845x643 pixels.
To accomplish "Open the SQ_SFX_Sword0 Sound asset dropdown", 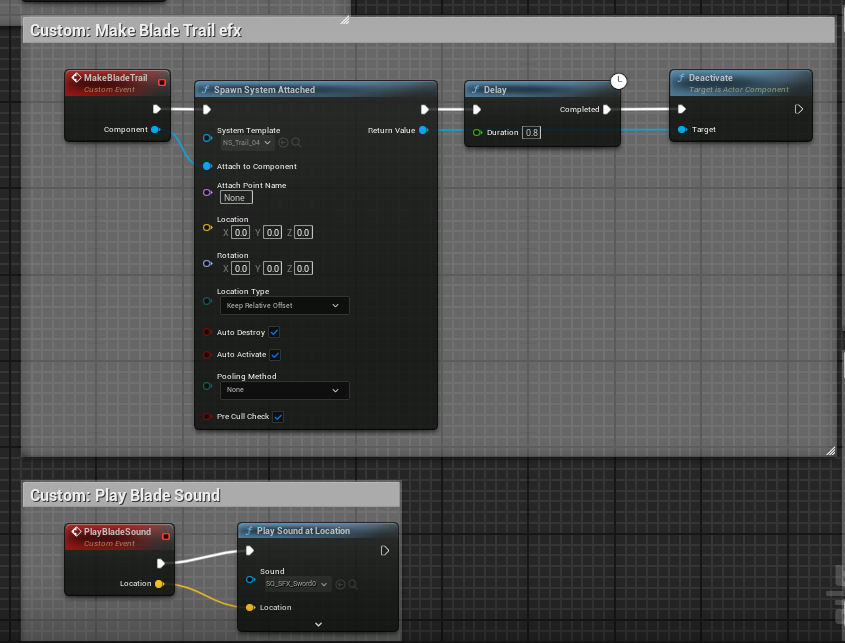I will point(298,584).
